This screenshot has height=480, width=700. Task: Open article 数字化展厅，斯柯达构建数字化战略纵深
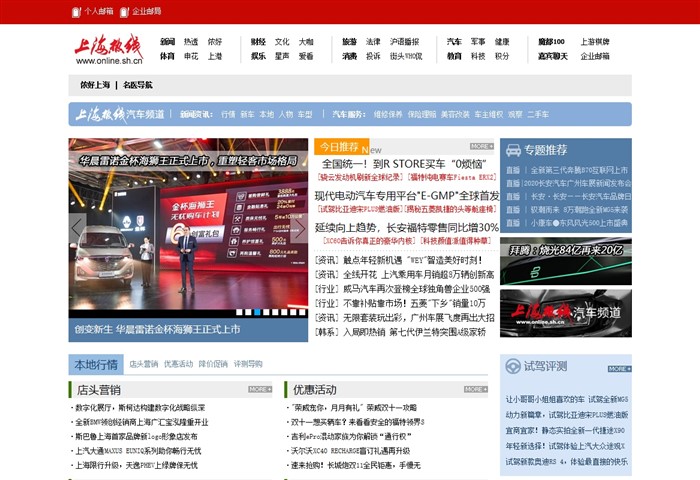coord(138,408)
